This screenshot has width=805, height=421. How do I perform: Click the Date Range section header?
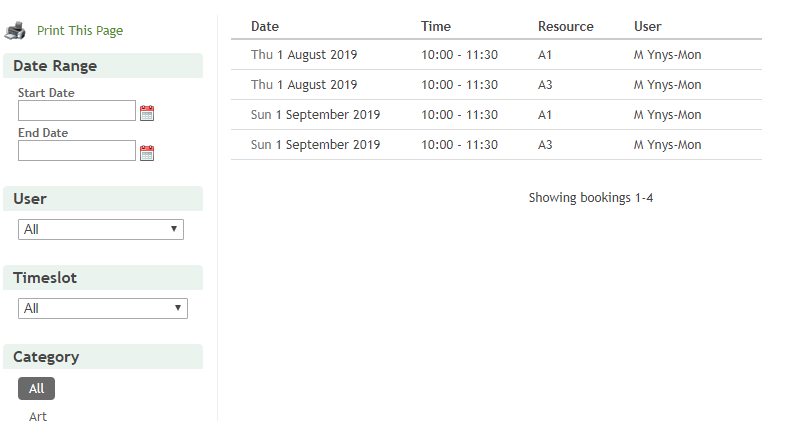pyautogui.click(x=55, y=66)
